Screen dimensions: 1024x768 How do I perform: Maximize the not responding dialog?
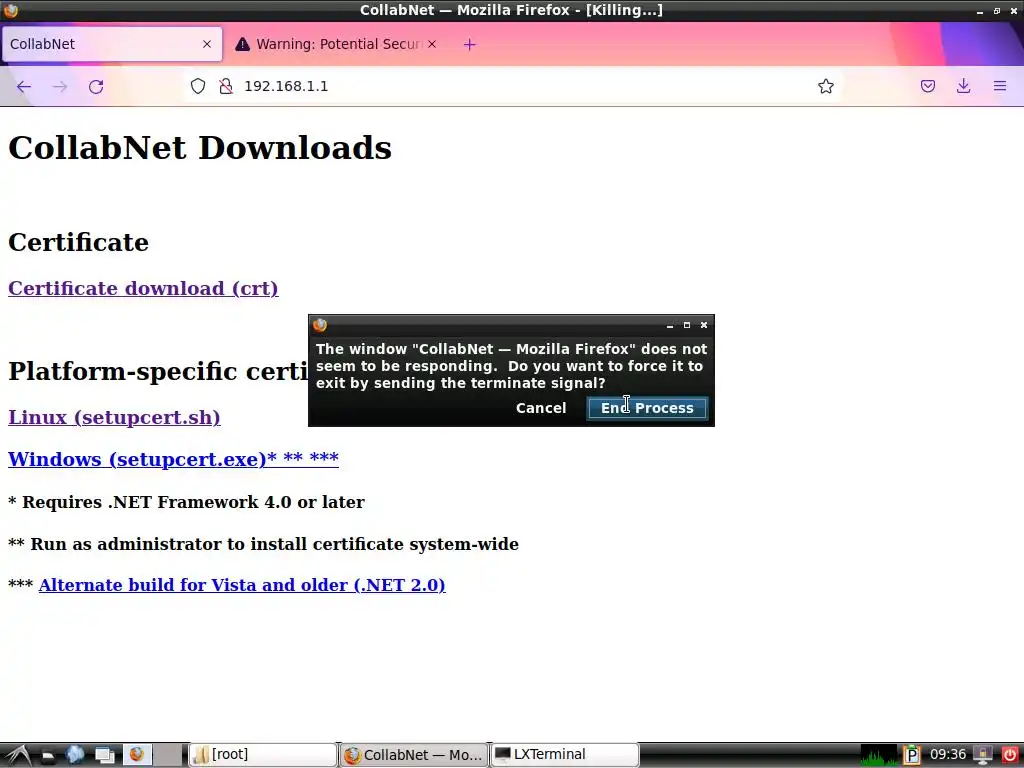point(686,325)
